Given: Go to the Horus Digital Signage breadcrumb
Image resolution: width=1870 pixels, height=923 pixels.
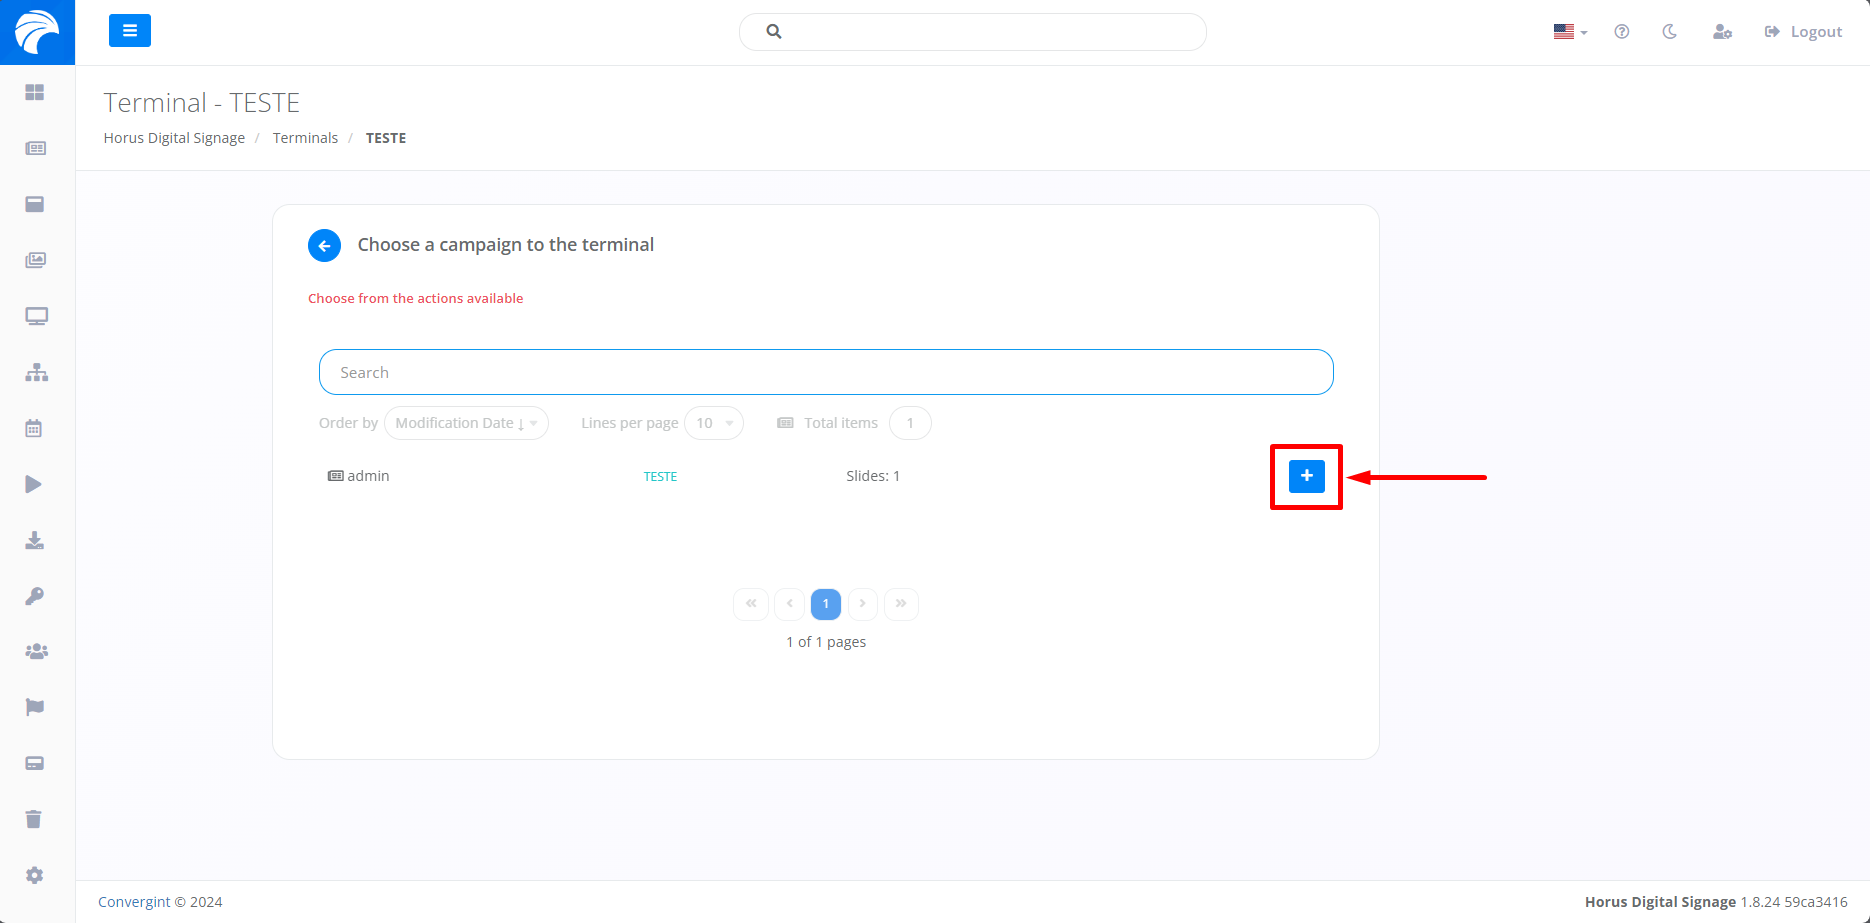Looking at the screenshot, I should (x=174, y=138).
